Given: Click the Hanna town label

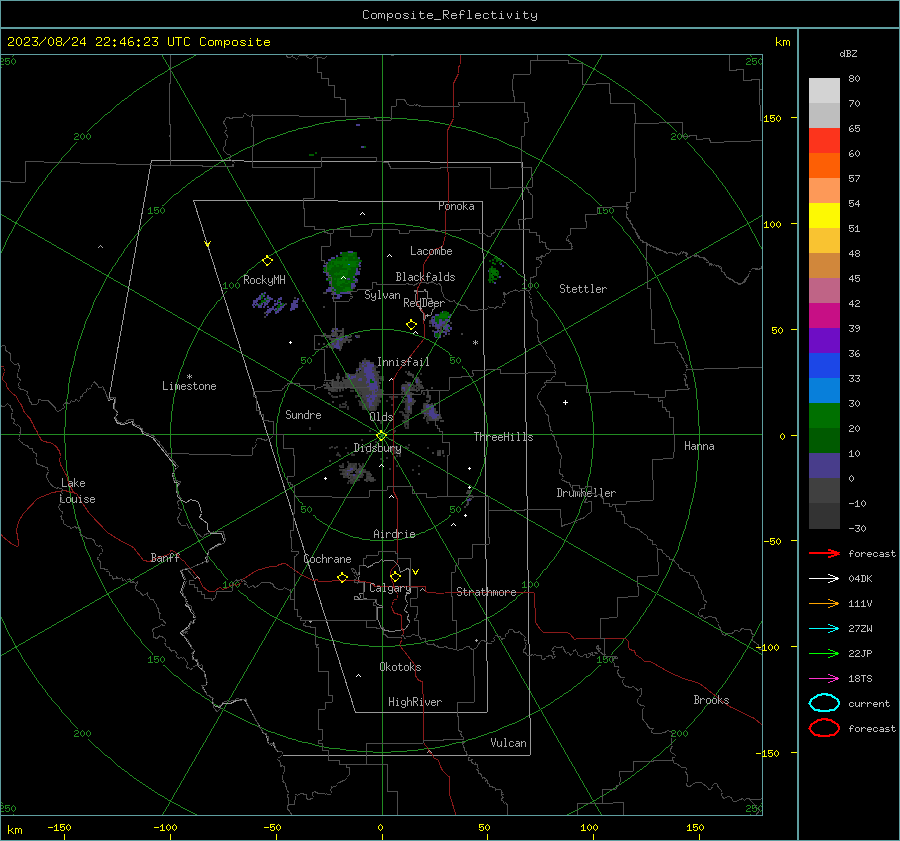Looking at the screenshot, I should (x=699, y=446).
